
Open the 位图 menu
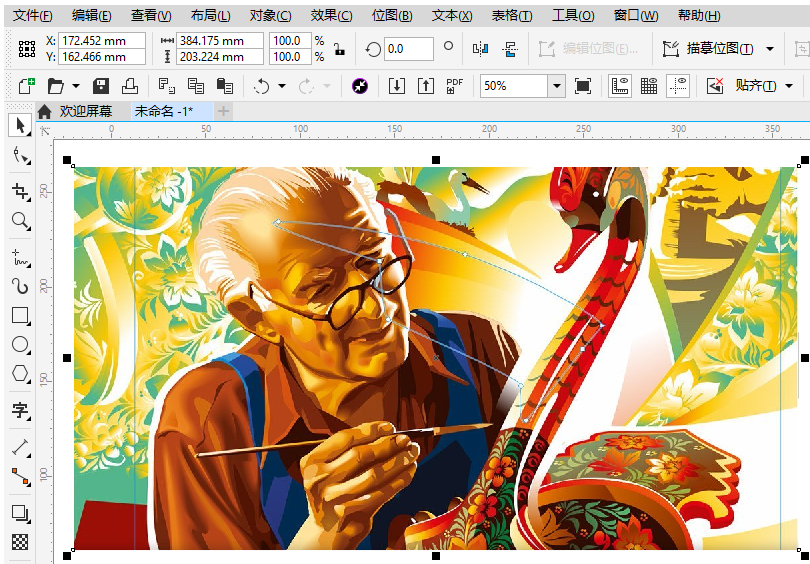point(392,16)
